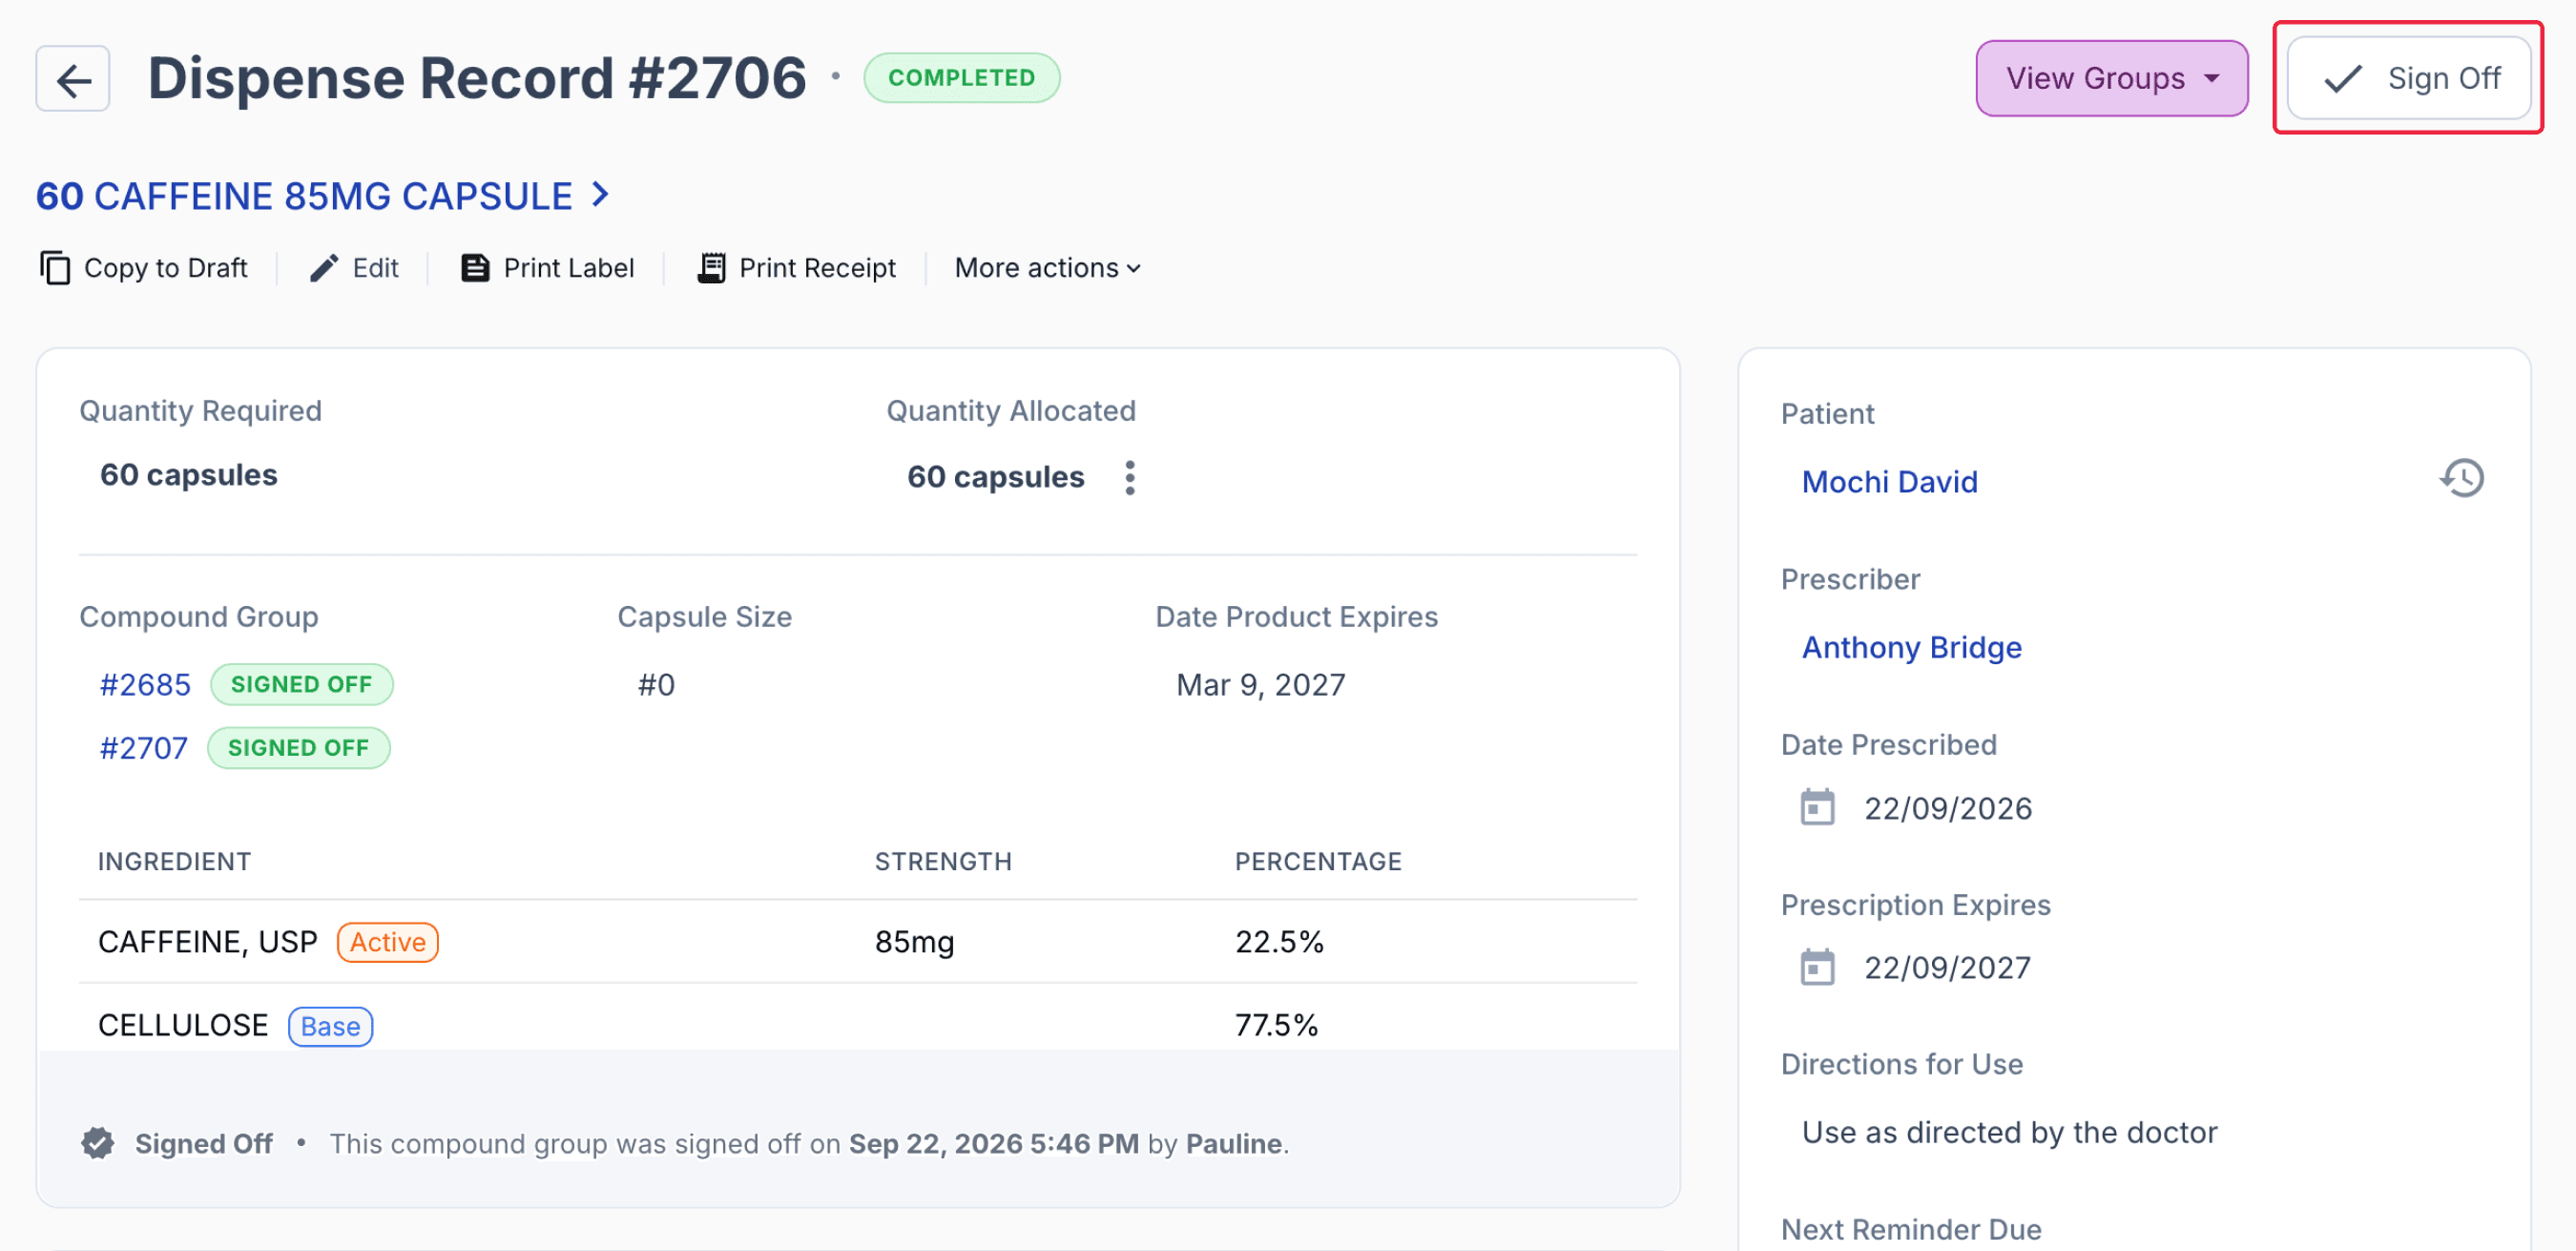Click the Sign Off button
The image size is (2576, 1251).
click(x=2408, y=78)
